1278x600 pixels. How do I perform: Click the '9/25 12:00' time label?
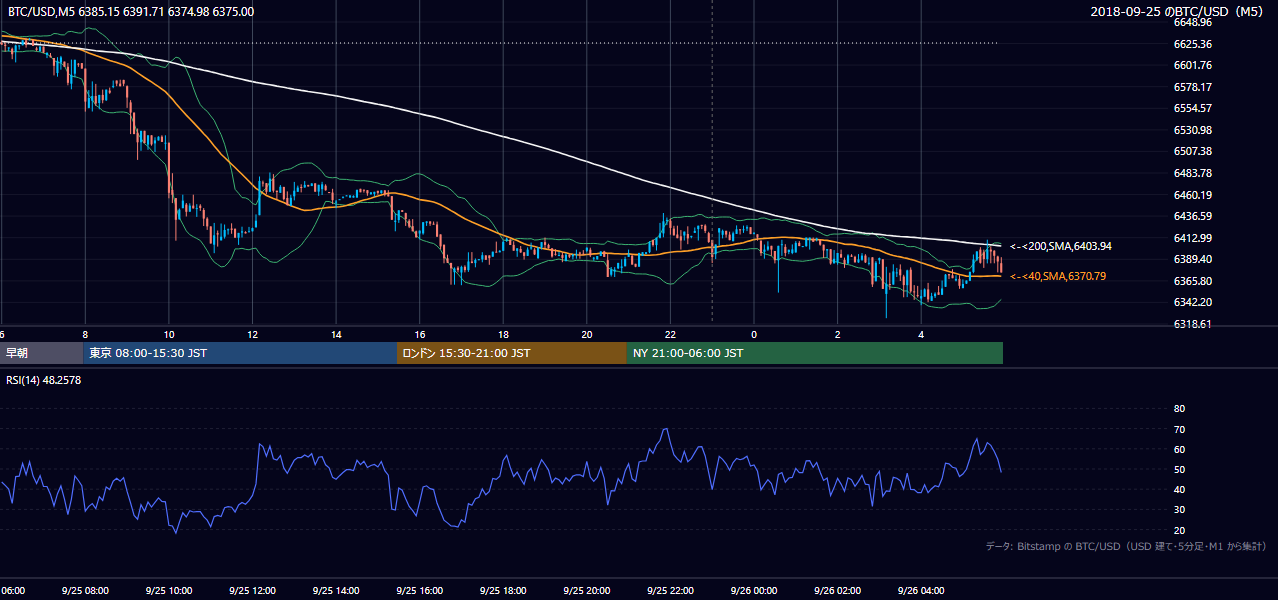tap(252, 590)
